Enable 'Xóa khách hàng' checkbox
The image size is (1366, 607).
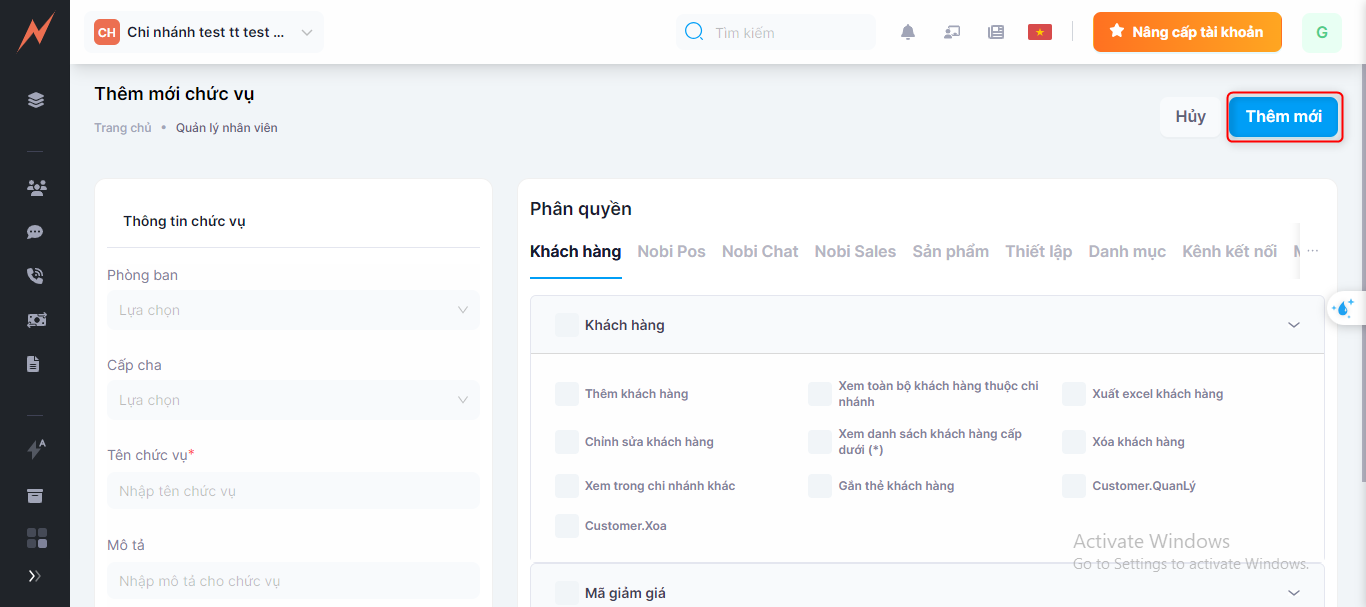(1074, 442)
